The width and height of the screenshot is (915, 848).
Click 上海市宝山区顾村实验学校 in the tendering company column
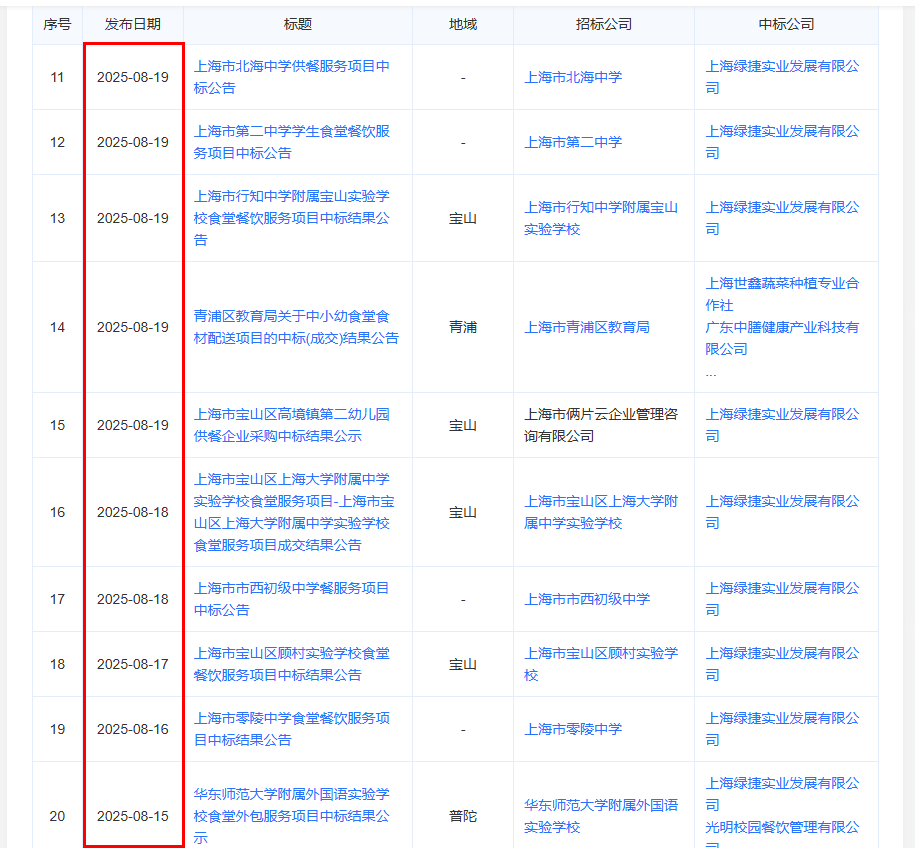pos(601,664)
